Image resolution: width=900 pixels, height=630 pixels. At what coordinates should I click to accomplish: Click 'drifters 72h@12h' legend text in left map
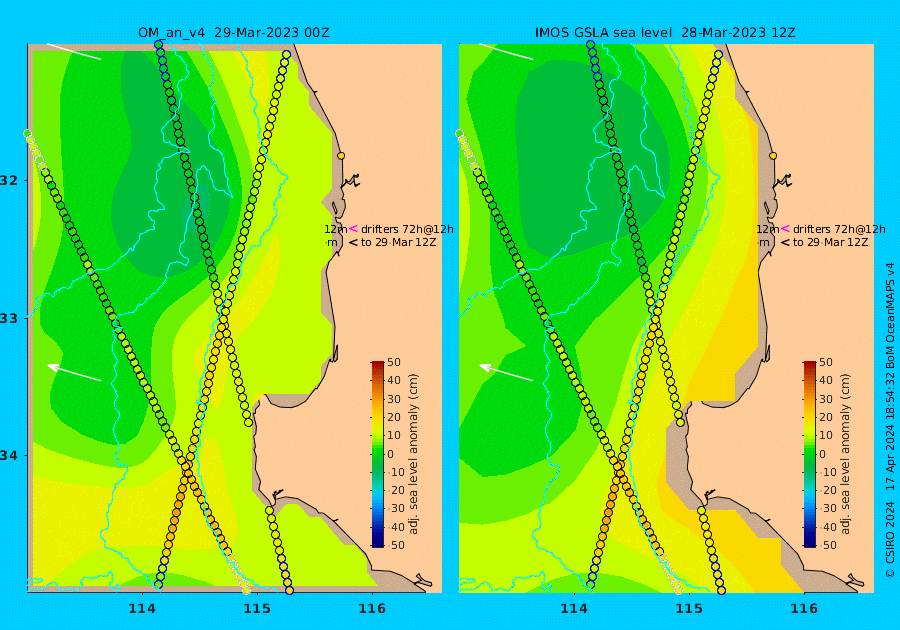pyautogui.click(x=407, y=229)
